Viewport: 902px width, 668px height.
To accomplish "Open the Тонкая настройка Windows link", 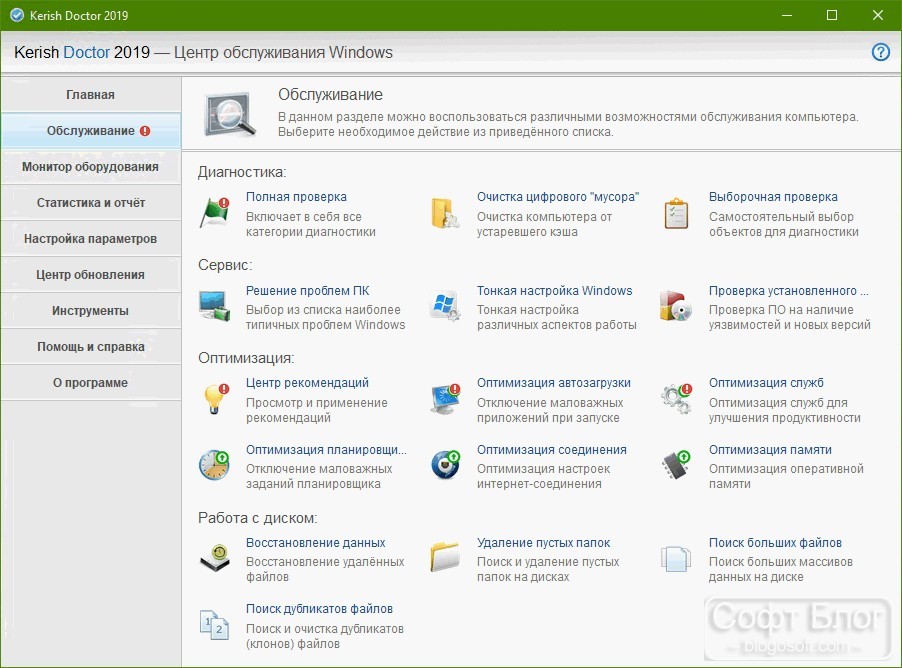I will click(x=555, y=291).
